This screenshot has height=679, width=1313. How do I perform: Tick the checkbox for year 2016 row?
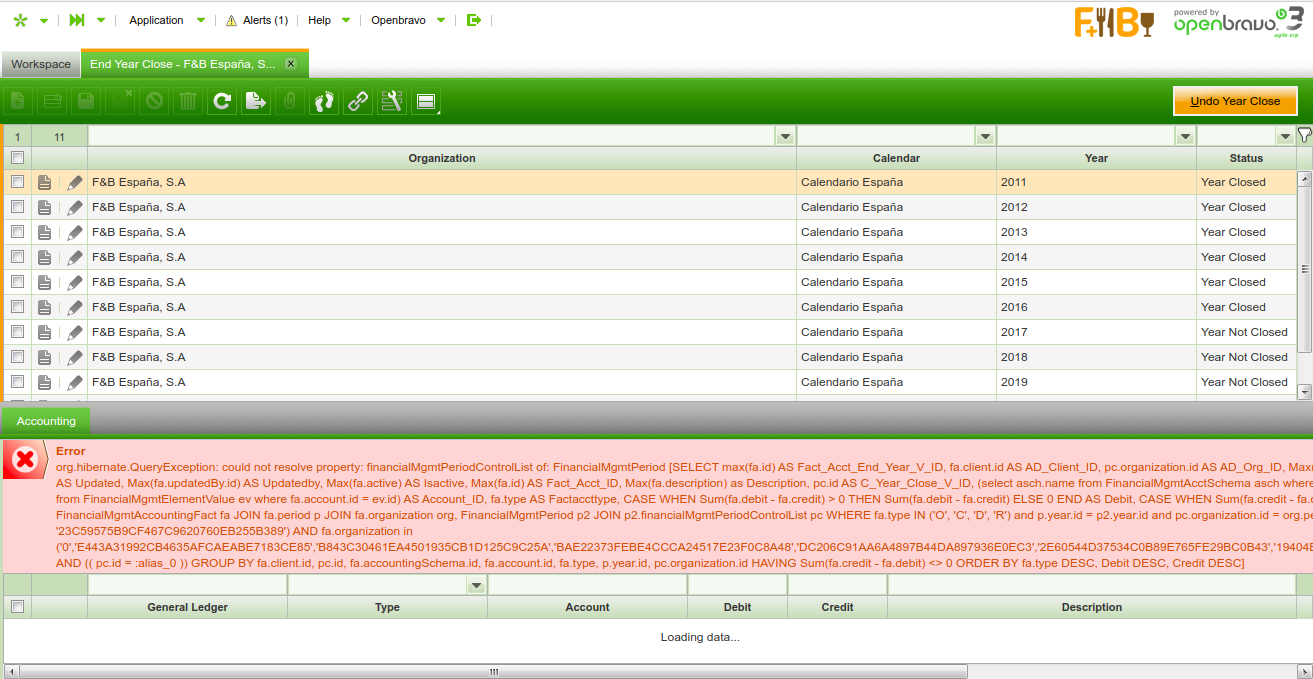17,307
